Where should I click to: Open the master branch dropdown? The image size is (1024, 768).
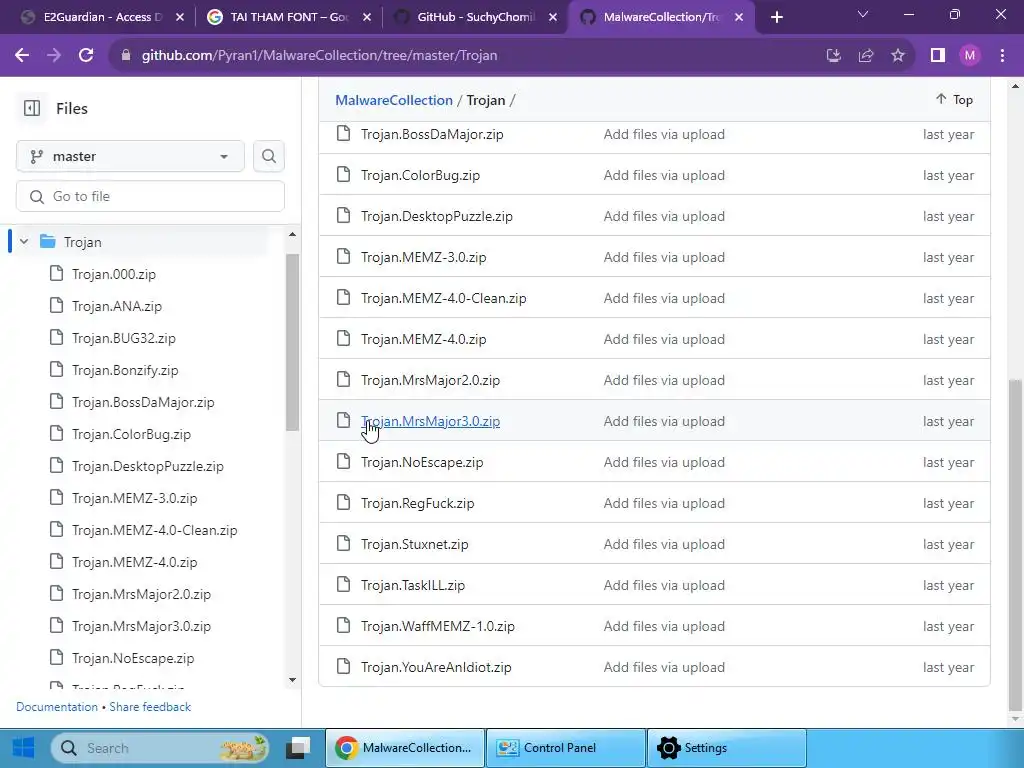130,156
